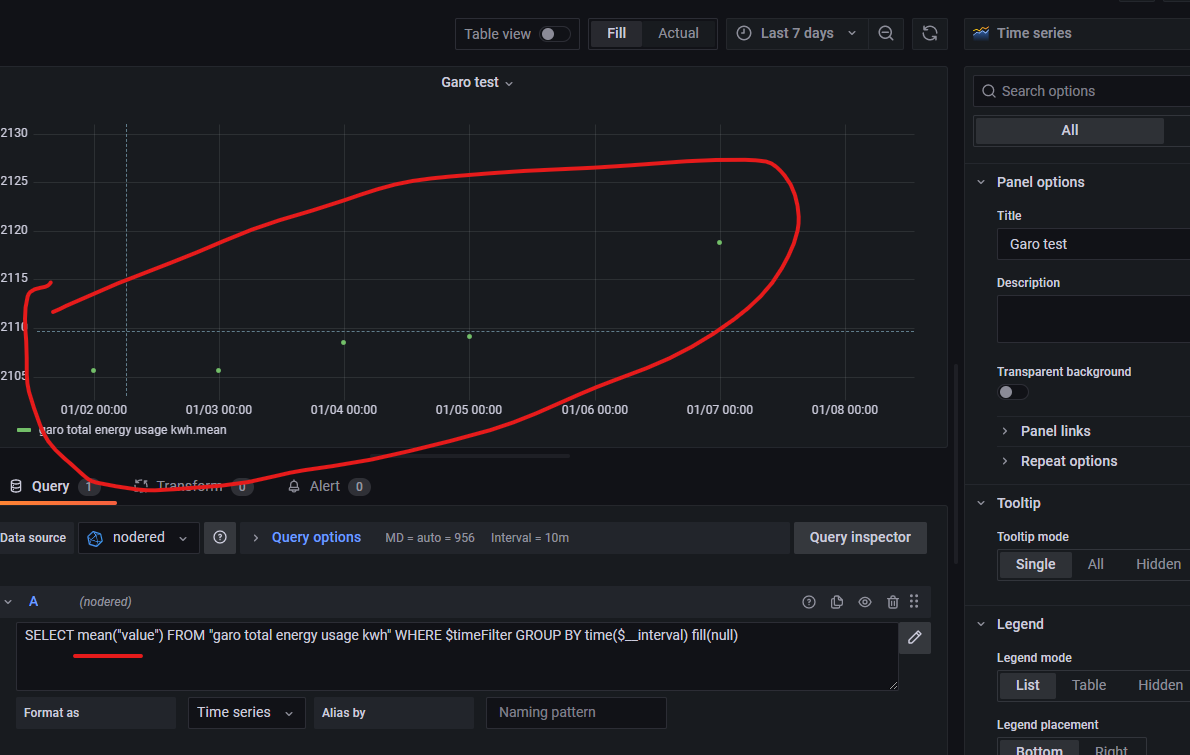
Task: Open the Format as Time series dropdown
Action: click(247, 713)
